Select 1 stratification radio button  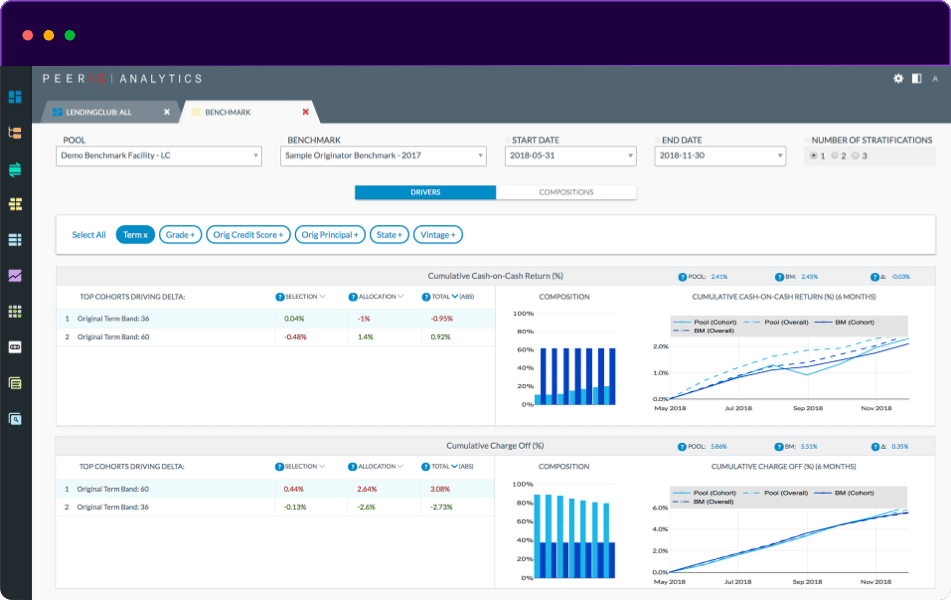(814, 156)
